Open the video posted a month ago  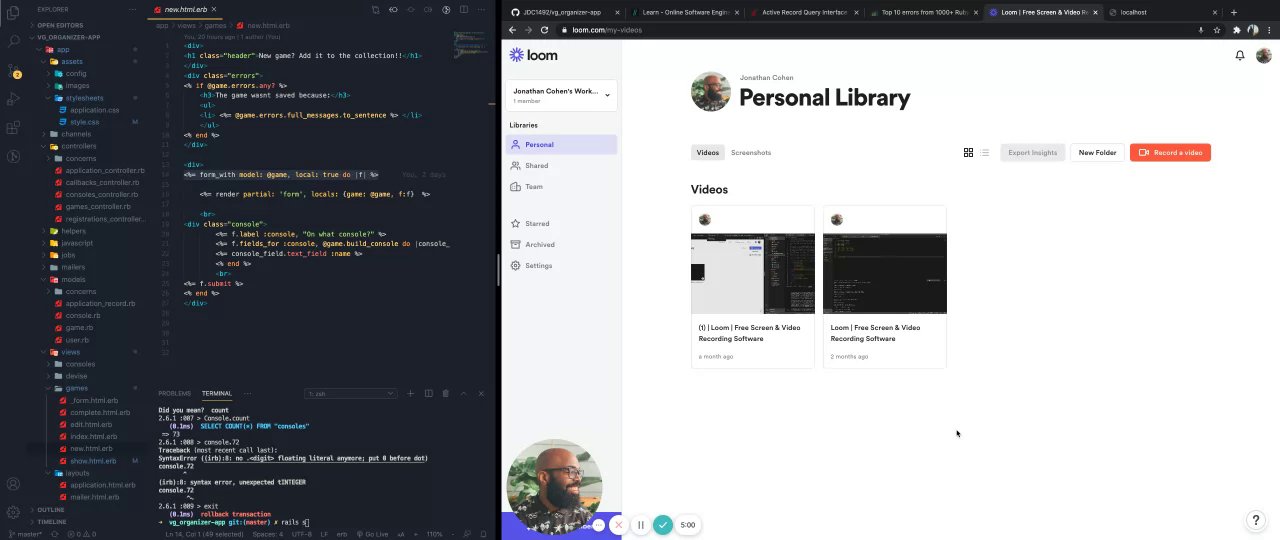pos(752,287)
